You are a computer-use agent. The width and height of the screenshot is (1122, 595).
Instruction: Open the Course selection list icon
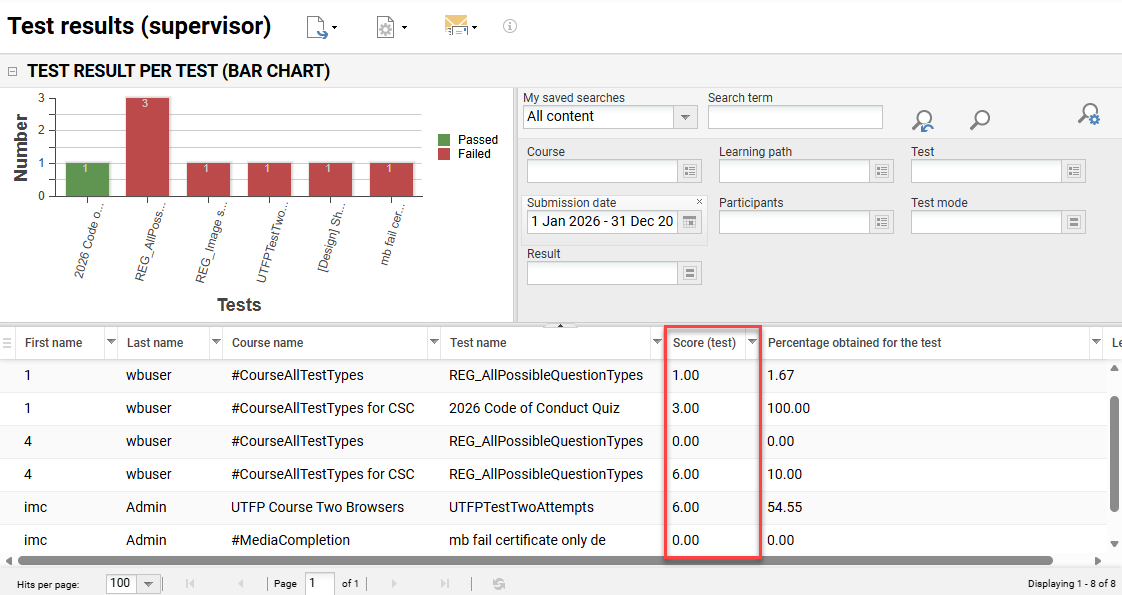pyautogui.click(x=690, y=171)
